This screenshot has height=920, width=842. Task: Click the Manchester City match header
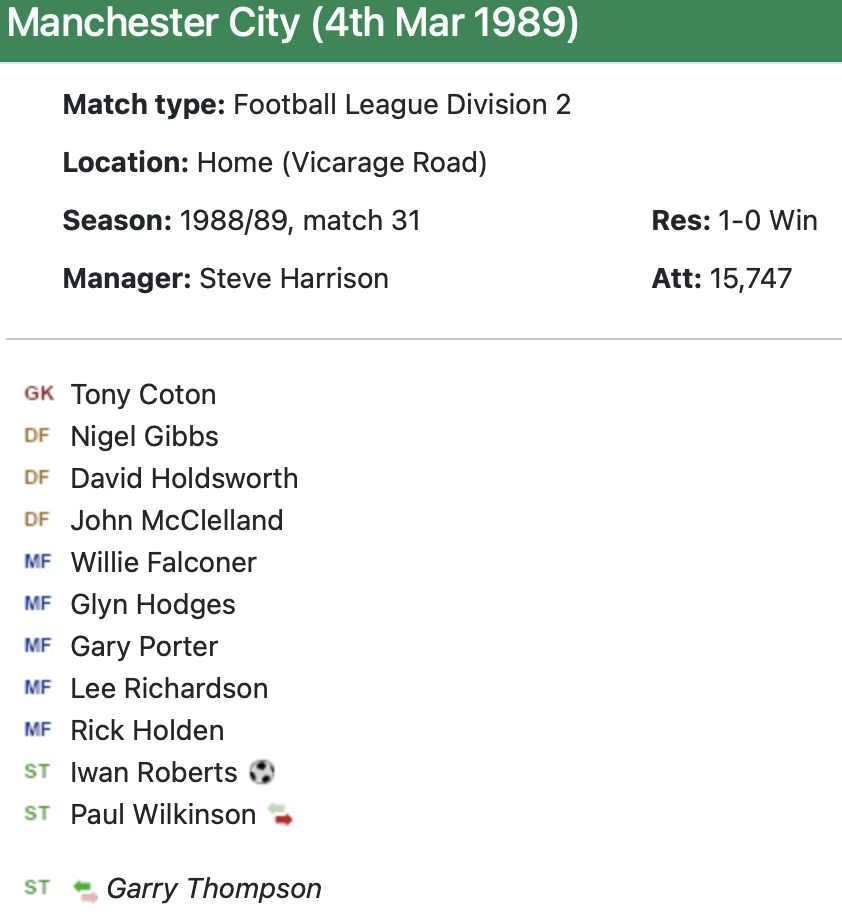coord(293,24)
